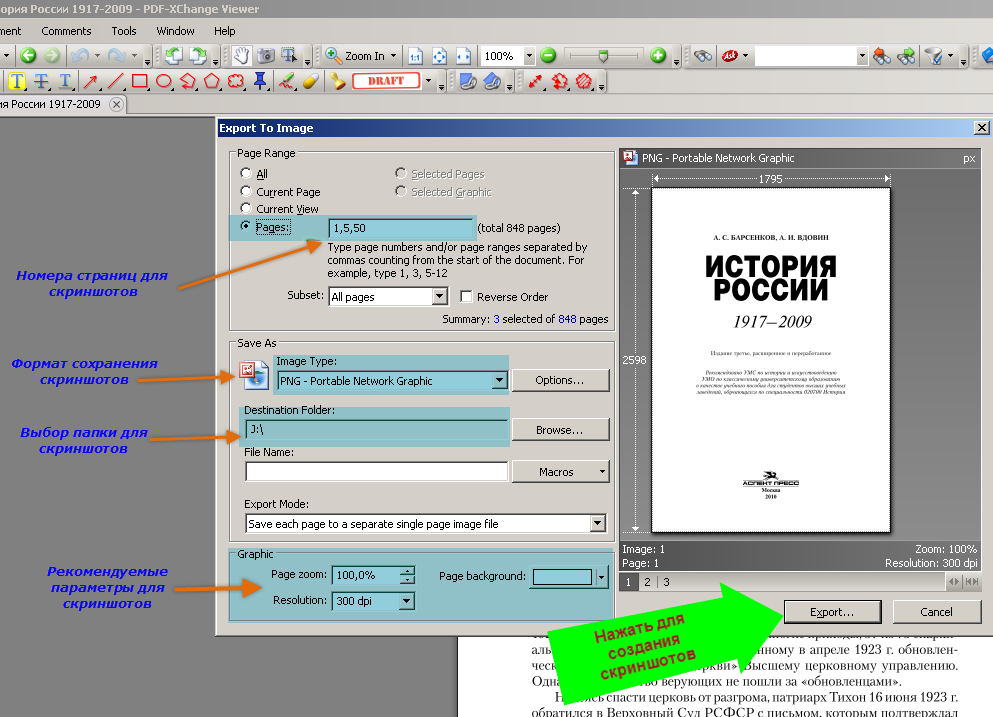Select the Pages radio button
This screenshot has width=993, height=717.
coord(246,225)
